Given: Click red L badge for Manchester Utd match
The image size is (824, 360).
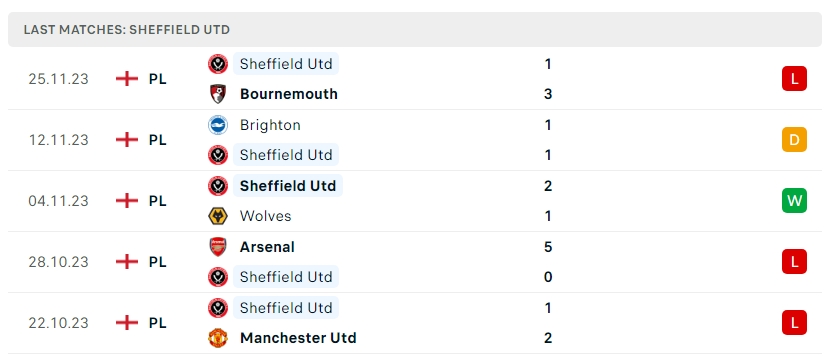Looking at the screenshot, I should (794, 322).
